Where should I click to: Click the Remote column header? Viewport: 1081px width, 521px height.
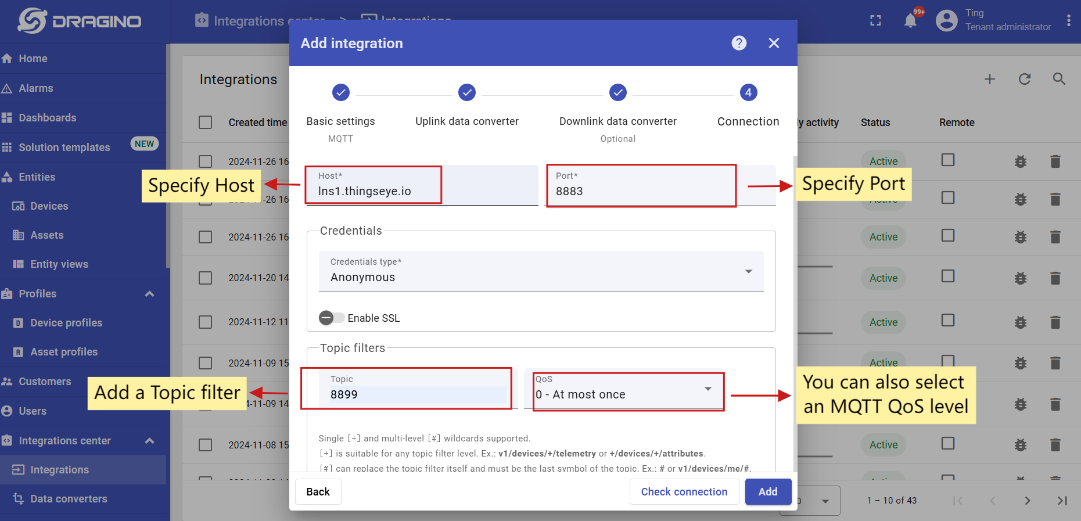tap(957, 123)
